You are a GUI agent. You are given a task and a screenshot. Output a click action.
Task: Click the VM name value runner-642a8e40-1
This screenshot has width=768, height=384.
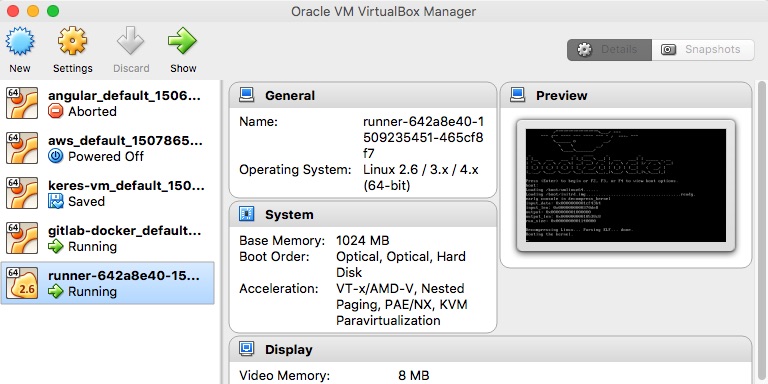423,122
